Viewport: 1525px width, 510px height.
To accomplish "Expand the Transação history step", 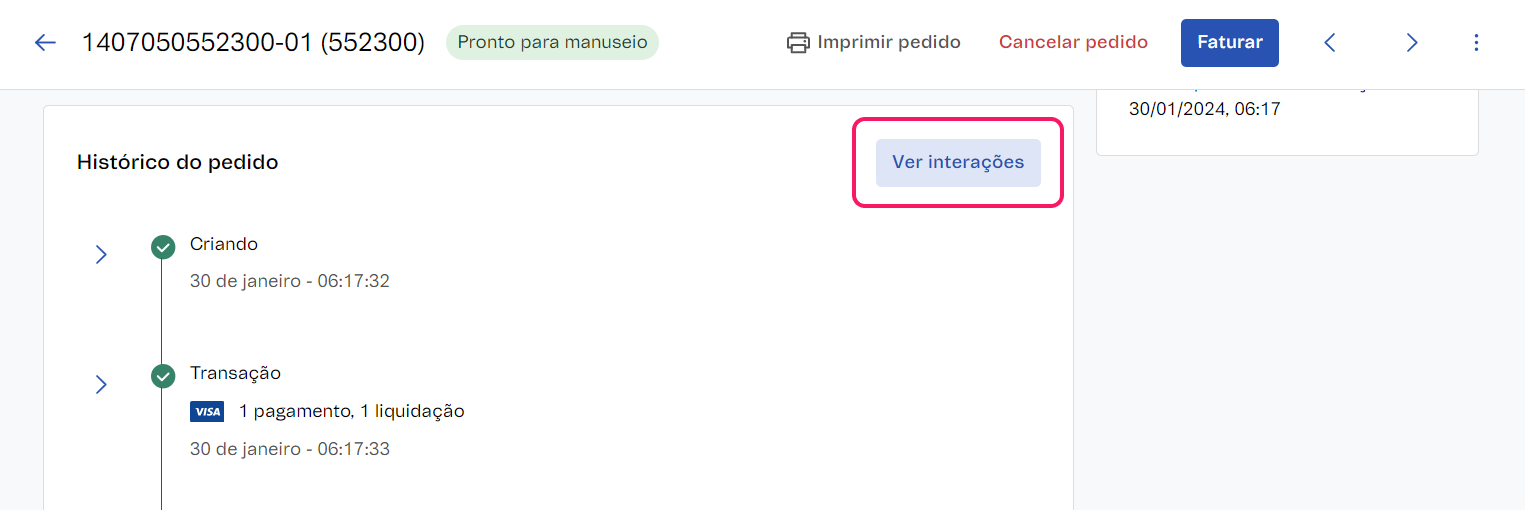I will point(101,384).
